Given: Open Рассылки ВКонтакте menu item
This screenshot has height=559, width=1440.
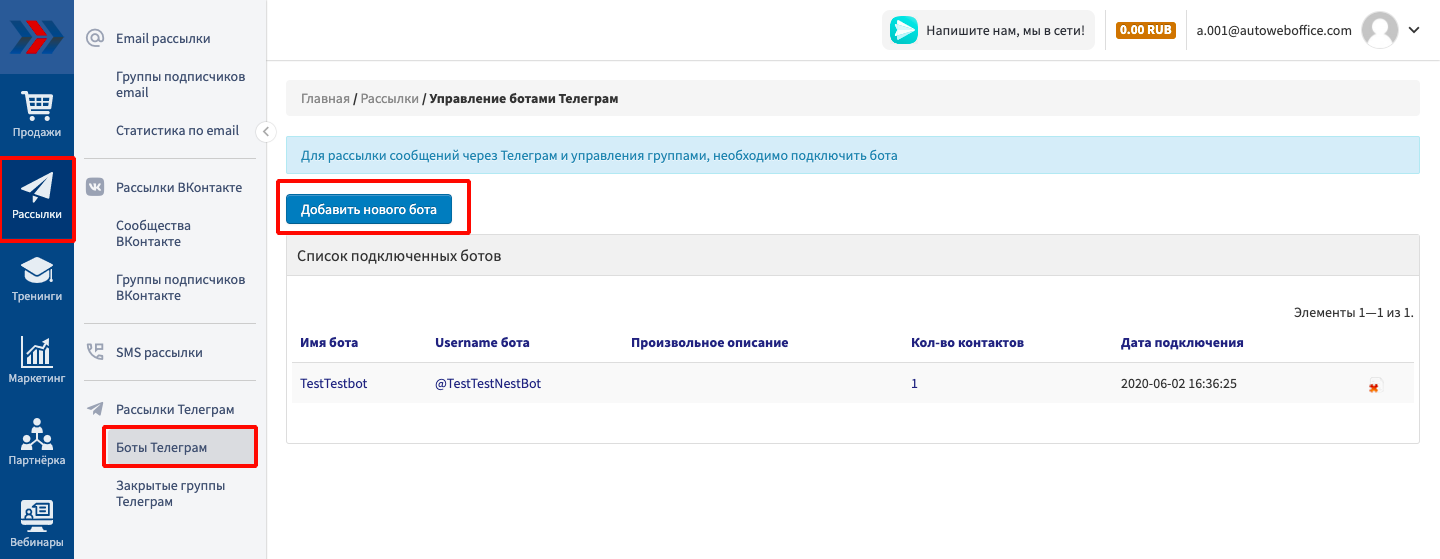Looking at the screenshot, I should click(x=178, y=187).
